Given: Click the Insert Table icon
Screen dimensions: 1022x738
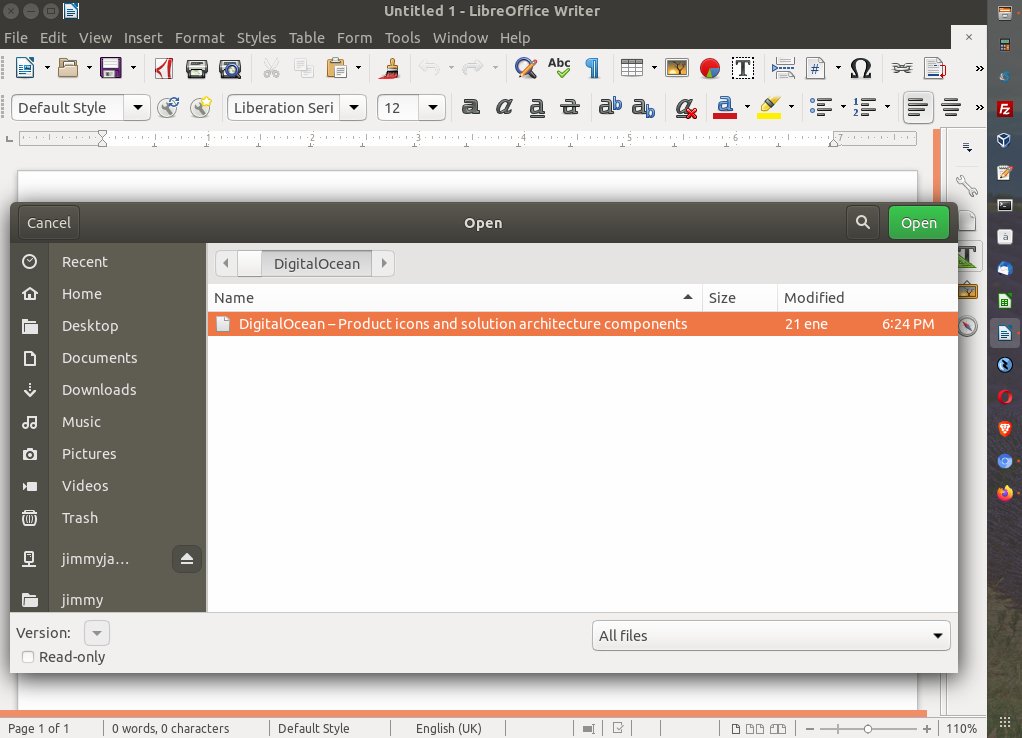Looking at the screenshot, I should tap(632, 68).
